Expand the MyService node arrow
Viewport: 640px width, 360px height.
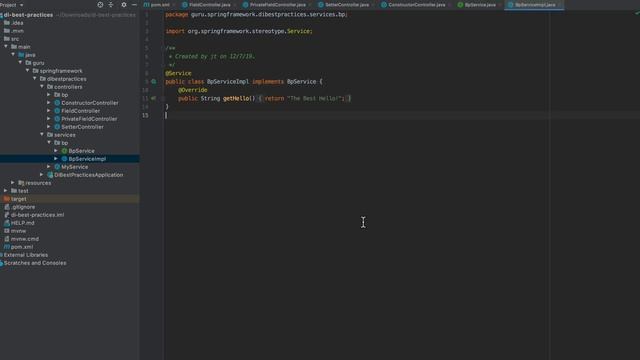(49, 167)
